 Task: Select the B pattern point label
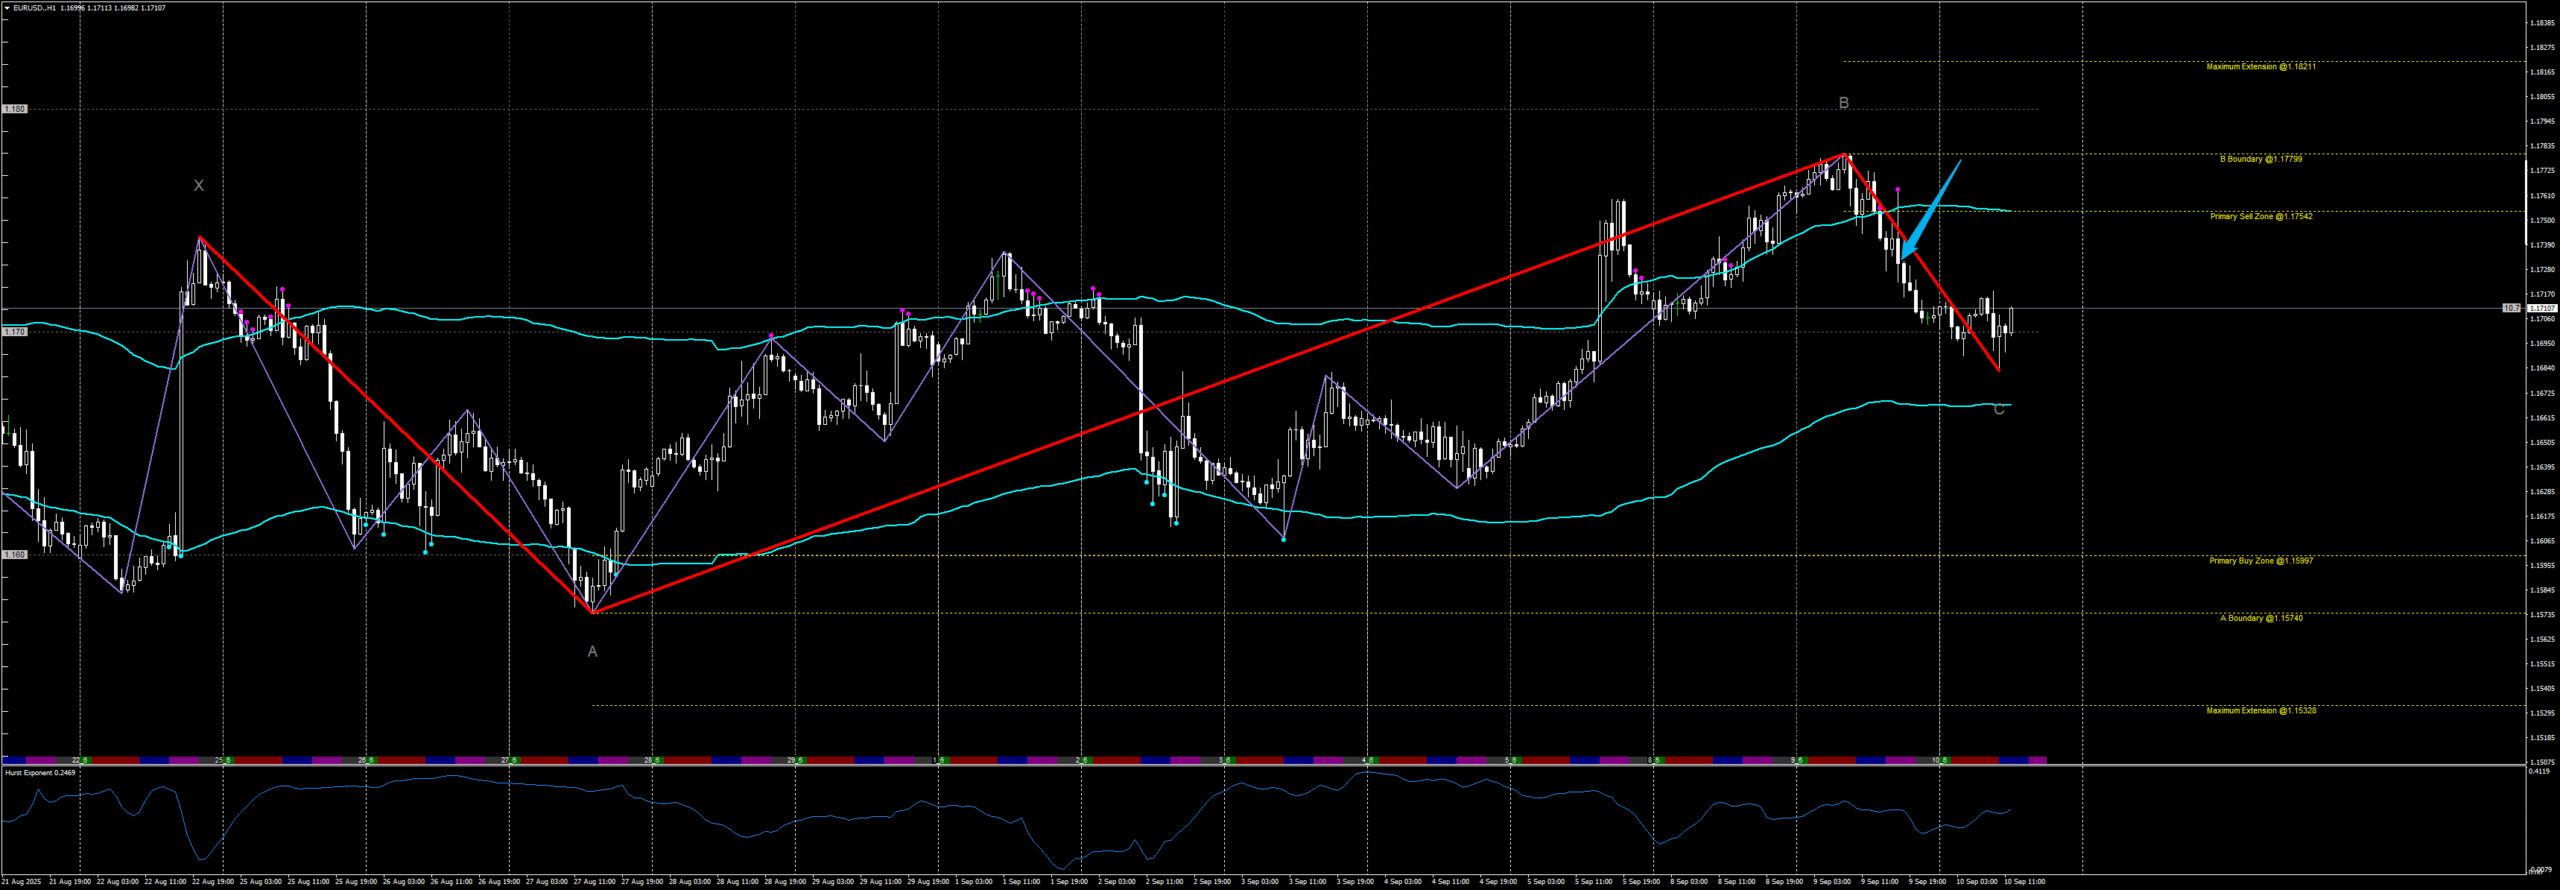point(1844,103)
